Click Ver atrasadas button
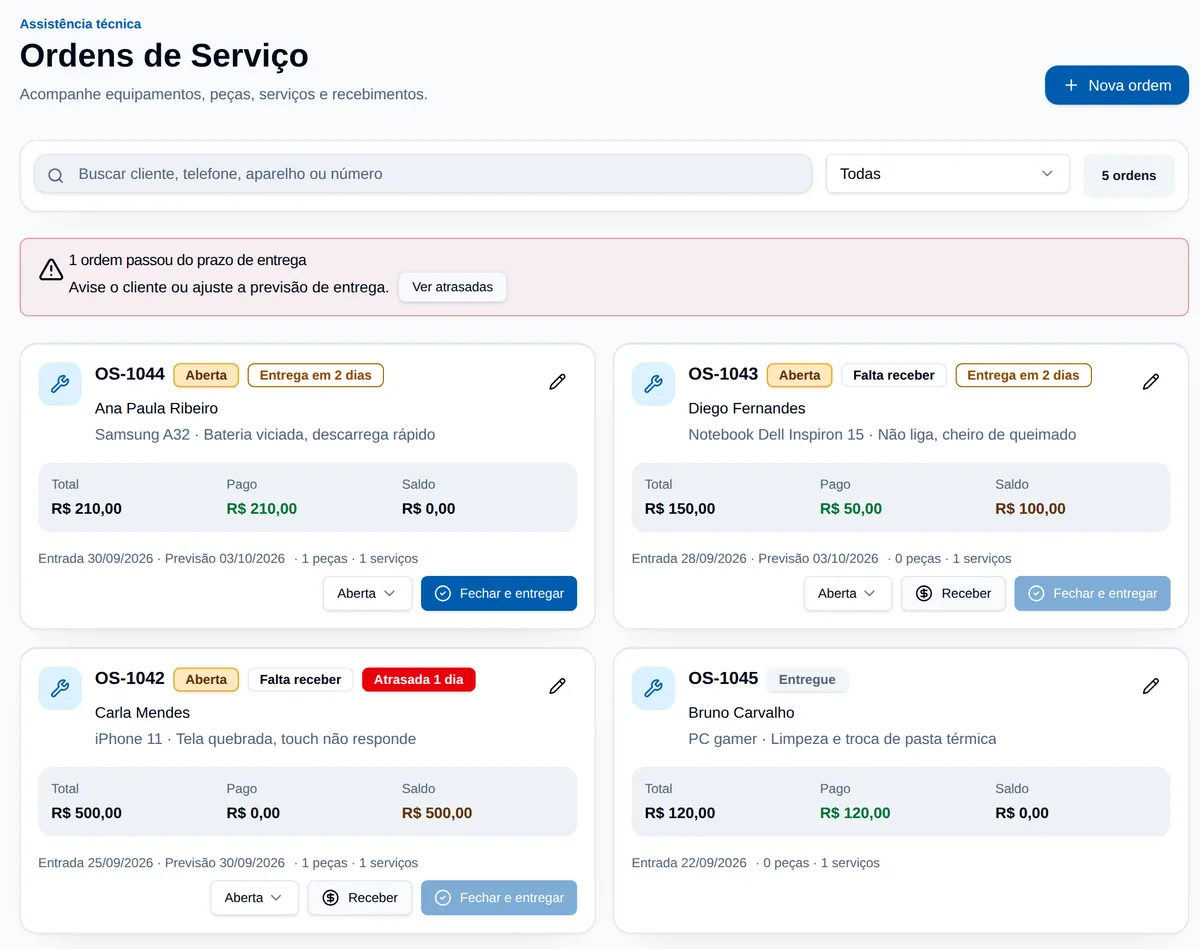Screen dimensions: 1200x949 [x=453, y=287]
